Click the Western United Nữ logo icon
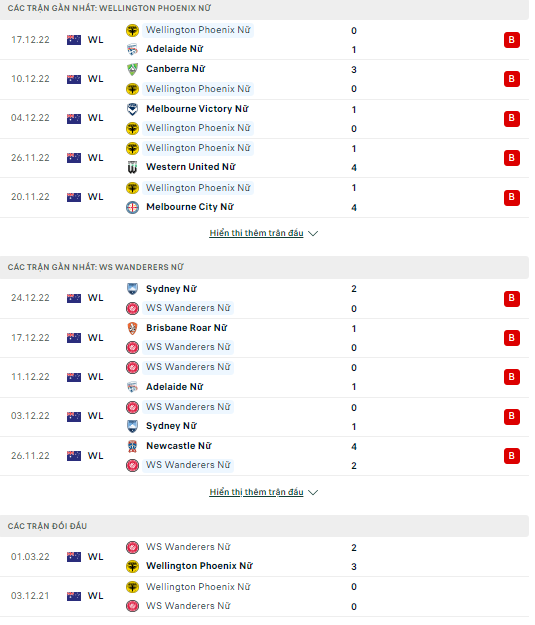Screen dimensions: 535x625 click(134, 169)
